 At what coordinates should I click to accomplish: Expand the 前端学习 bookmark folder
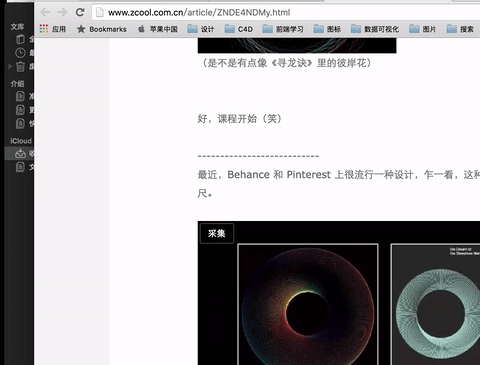(283, 29)
